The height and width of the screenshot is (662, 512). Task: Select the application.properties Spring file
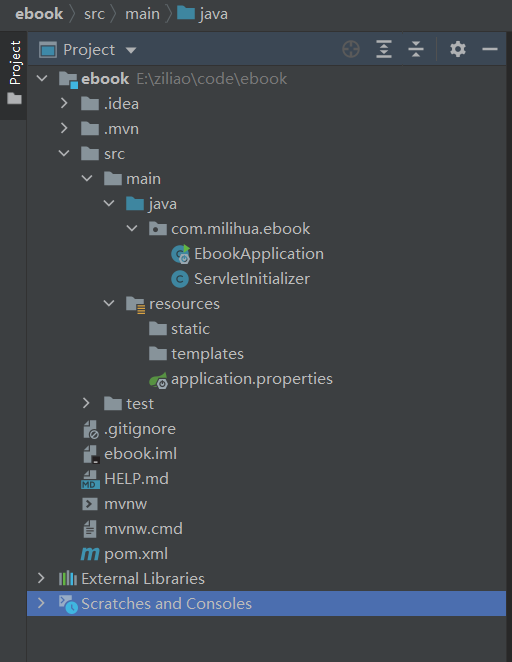(x=241, y=379)
